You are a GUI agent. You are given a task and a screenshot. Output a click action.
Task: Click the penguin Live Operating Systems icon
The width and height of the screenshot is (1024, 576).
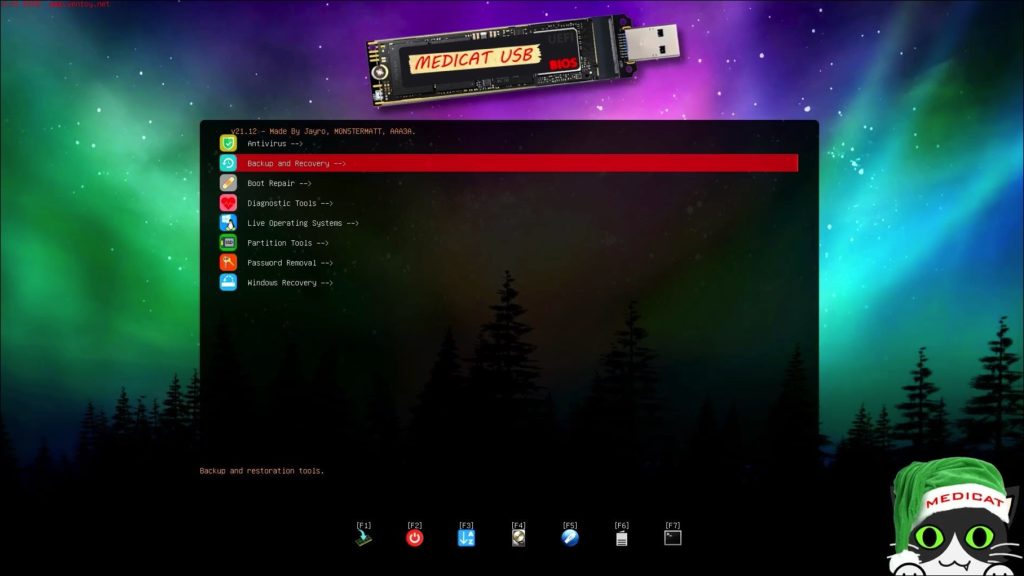(228, 223)
